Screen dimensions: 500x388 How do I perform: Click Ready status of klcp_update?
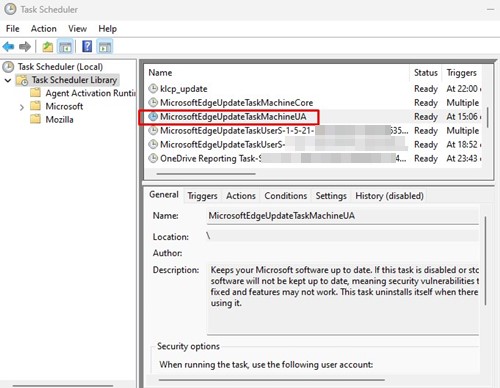(x=426, y=89)
